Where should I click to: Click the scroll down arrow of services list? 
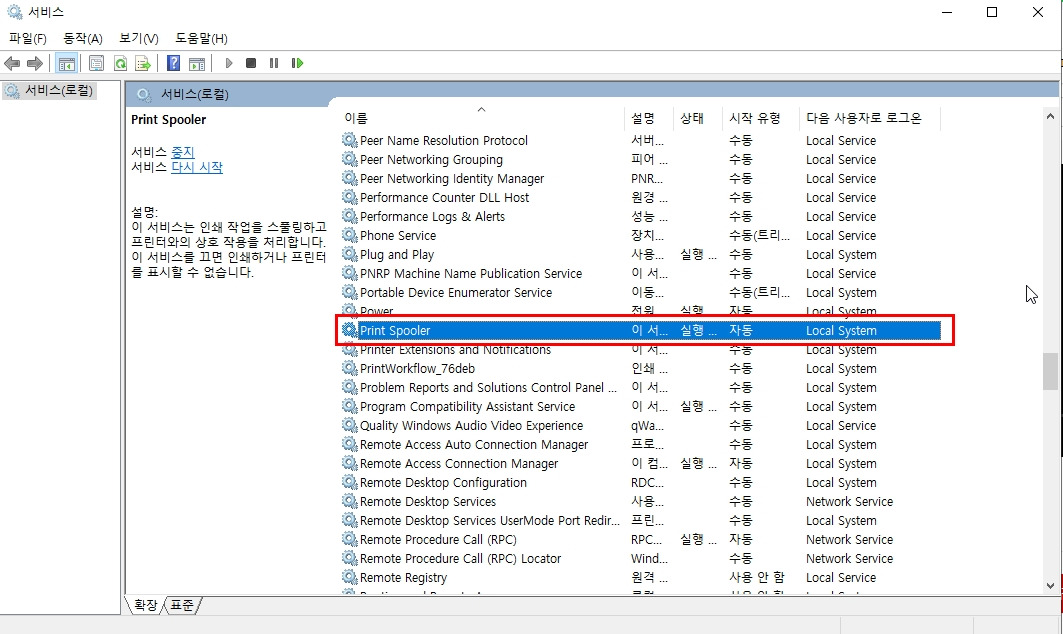1050,586
